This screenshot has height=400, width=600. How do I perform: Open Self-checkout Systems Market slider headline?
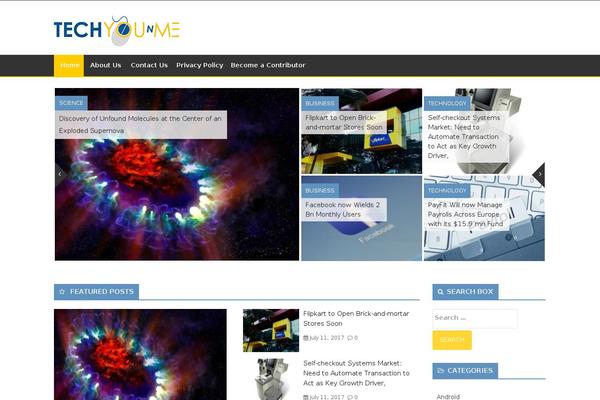point(464,137)
